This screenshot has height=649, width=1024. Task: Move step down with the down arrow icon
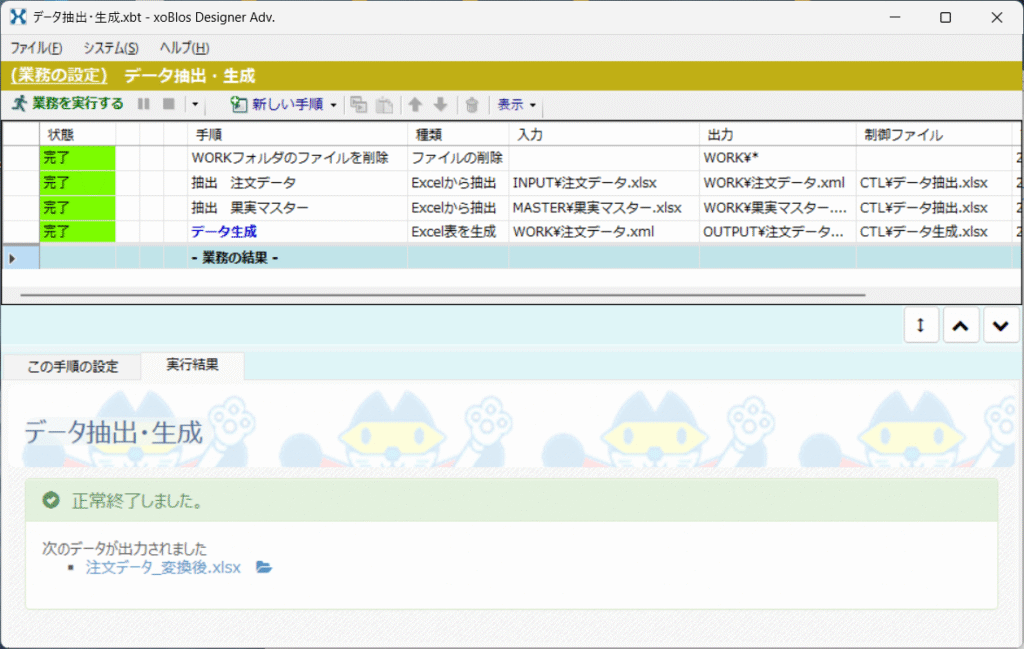[440, 104]
